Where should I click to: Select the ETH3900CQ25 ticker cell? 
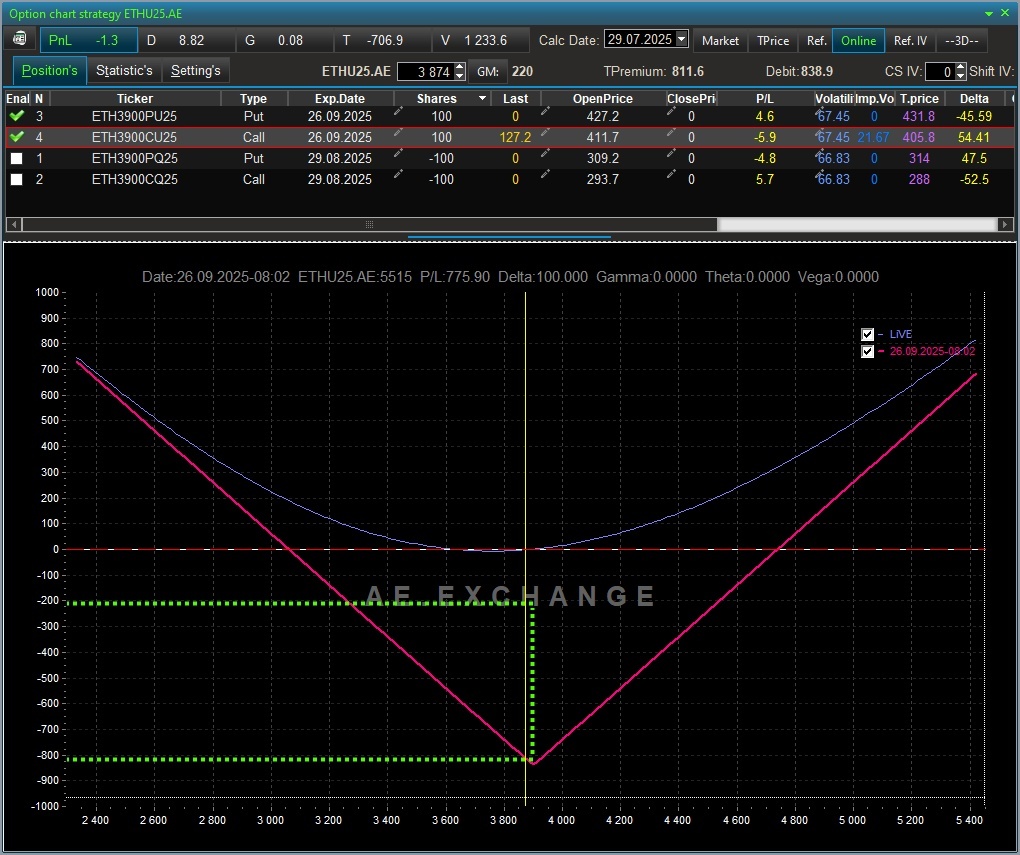click(134, 179)
